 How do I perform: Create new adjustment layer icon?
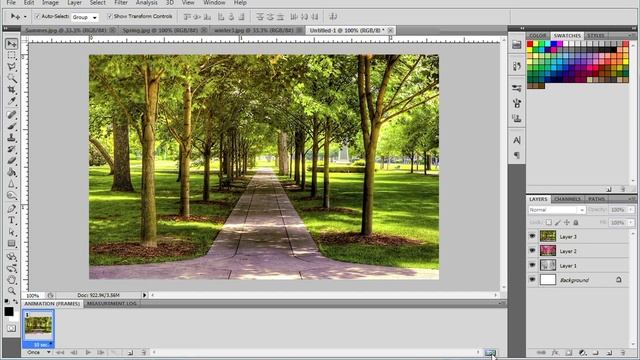[x=582, y=352]
